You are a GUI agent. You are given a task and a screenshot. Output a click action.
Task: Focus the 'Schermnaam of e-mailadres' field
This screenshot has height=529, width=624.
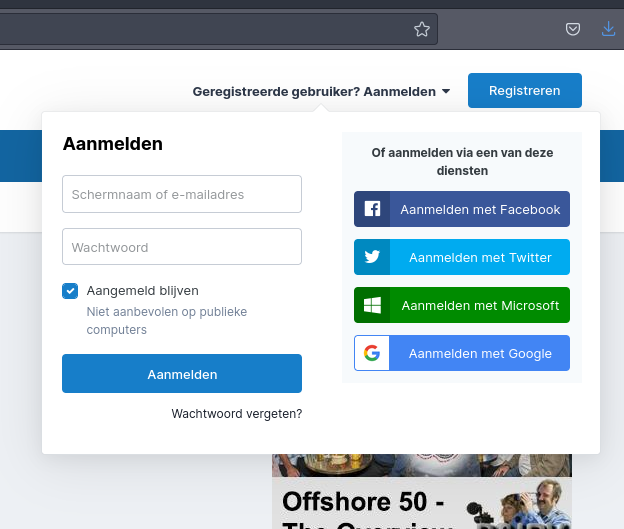coord(182,194)
